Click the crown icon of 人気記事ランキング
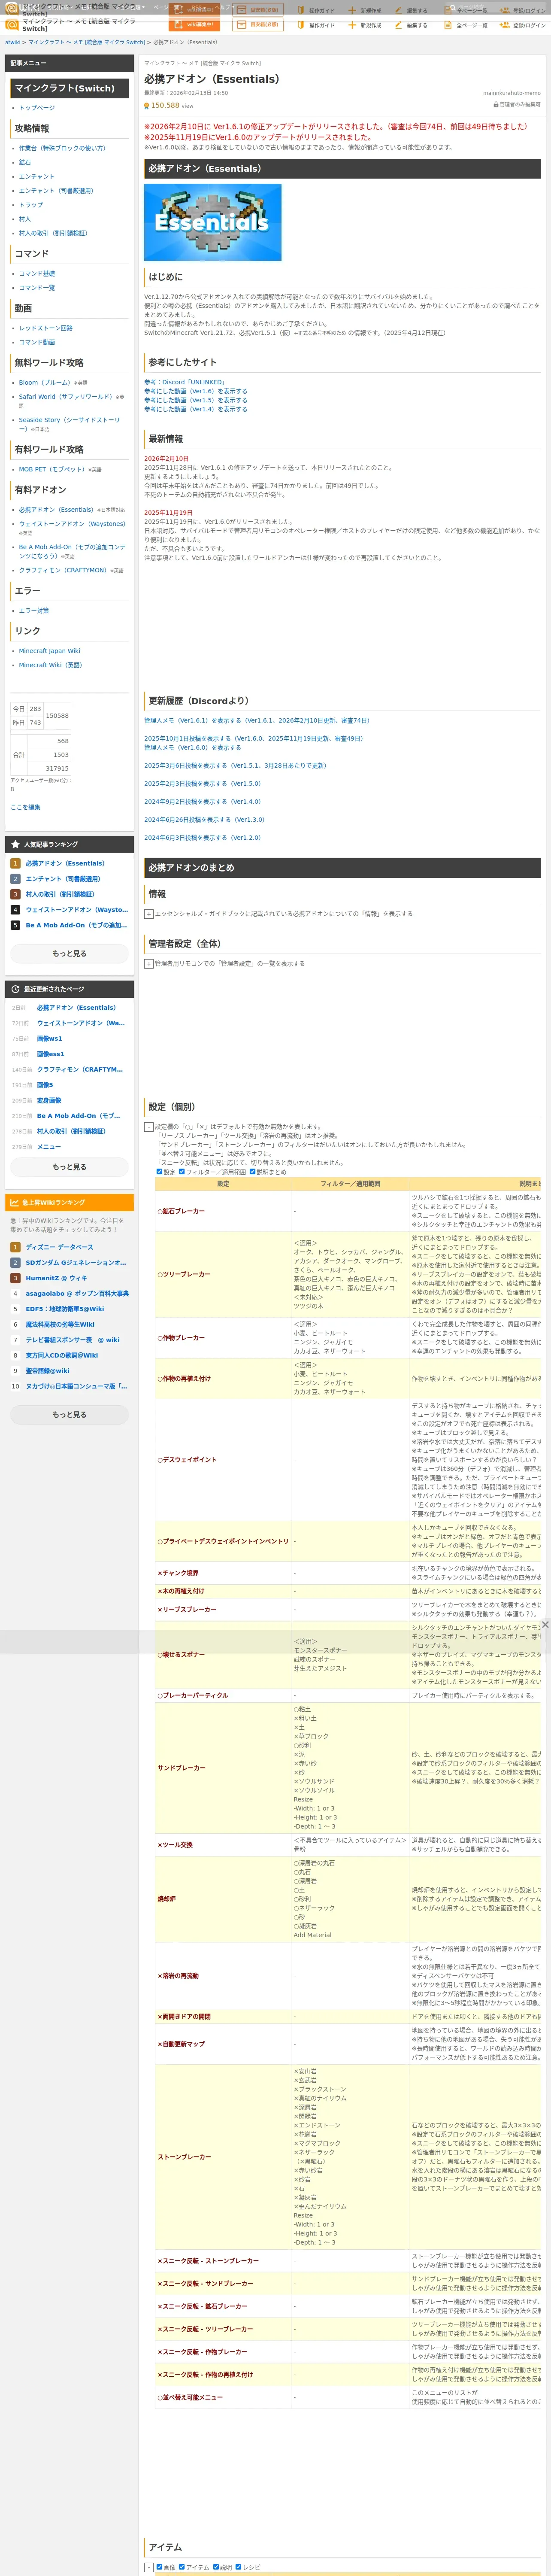The image size is (551, 2576). (x=15, y=844)
